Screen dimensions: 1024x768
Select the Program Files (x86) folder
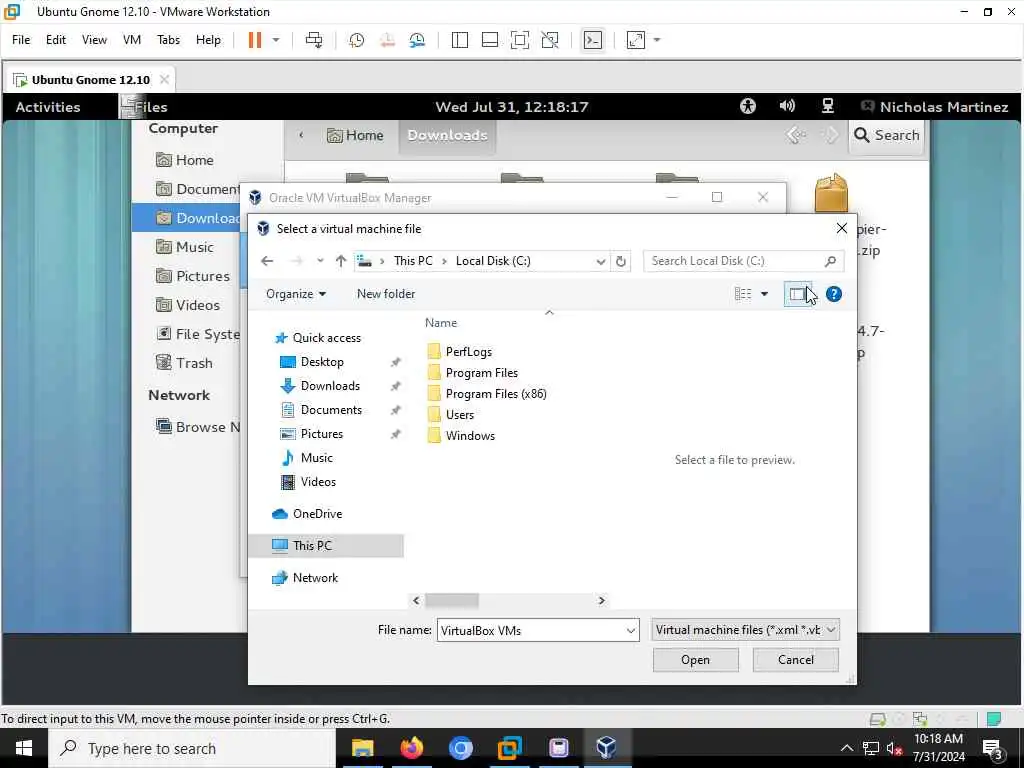tap(496, 394)
